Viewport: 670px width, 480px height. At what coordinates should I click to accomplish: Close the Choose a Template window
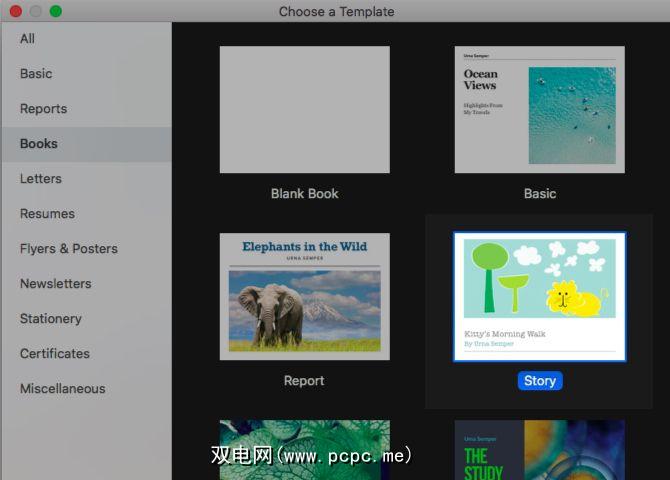[16, 11]
